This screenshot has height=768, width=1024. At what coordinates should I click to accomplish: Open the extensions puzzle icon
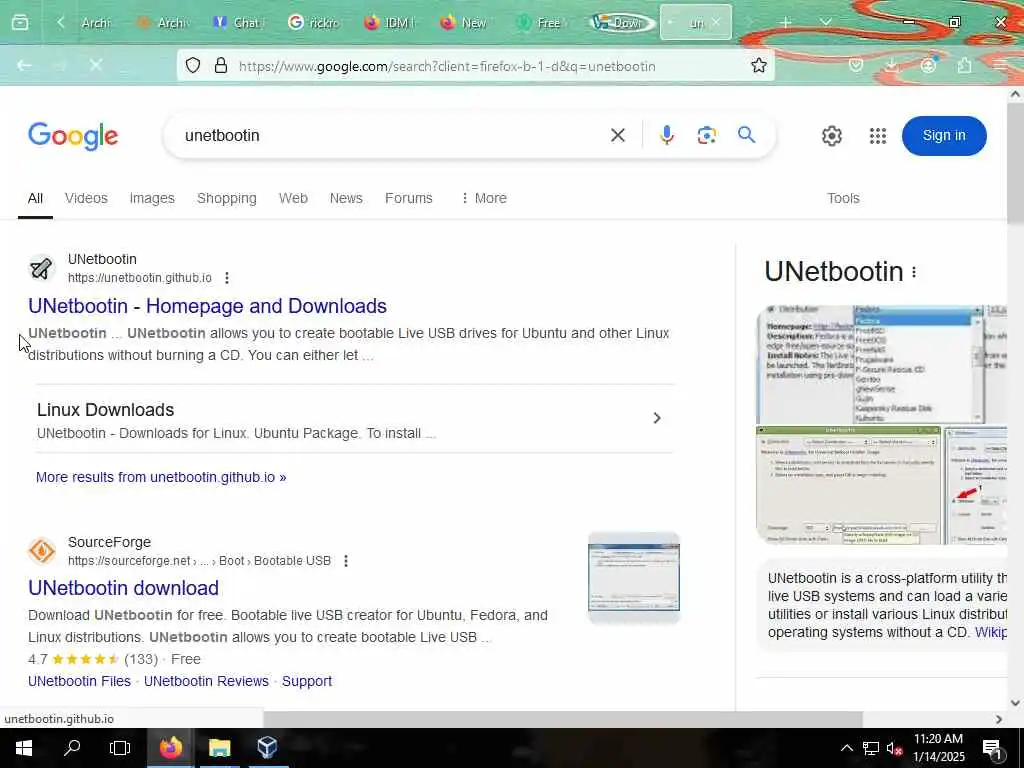coord(964,65)
